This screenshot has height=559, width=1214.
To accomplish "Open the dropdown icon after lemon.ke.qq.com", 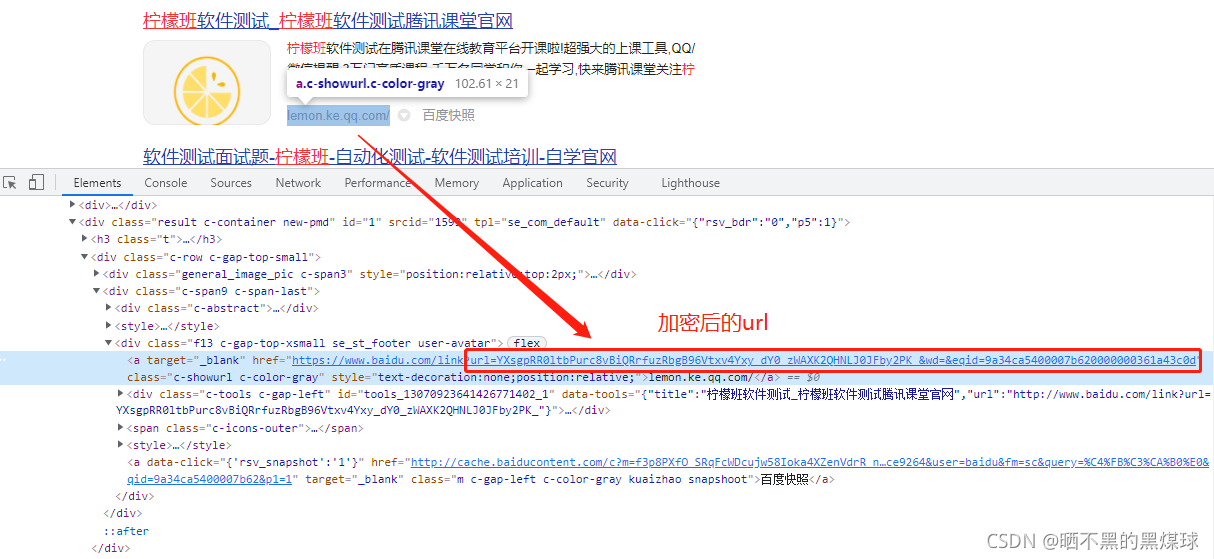I will click(x=404, y=116).
